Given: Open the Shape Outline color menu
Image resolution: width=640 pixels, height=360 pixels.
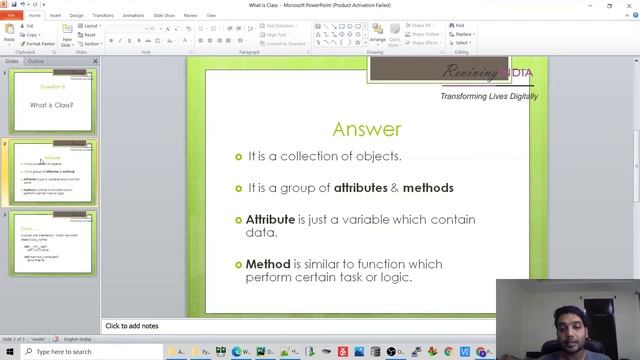Looking at the screenshot, I should click(423, 34).
